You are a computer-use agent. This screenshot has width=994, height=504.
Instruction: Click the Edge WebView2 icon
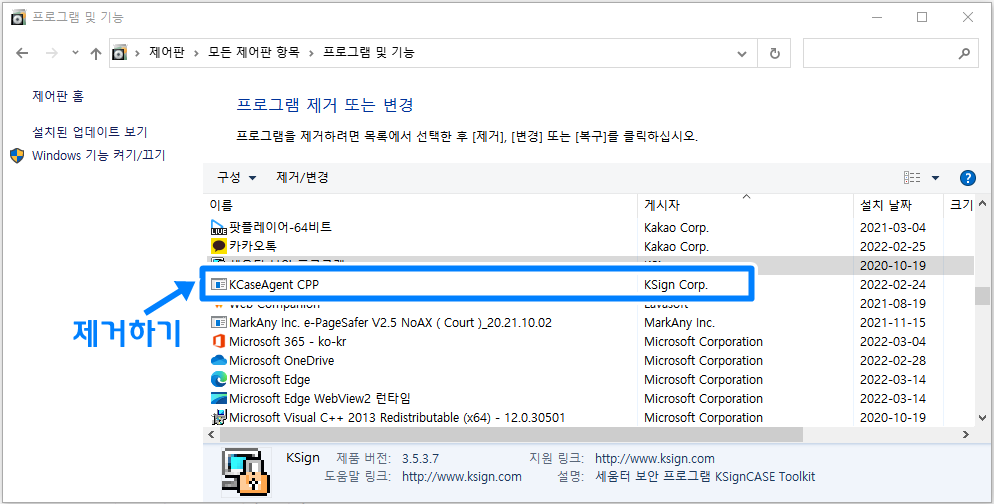click(219, 398)
